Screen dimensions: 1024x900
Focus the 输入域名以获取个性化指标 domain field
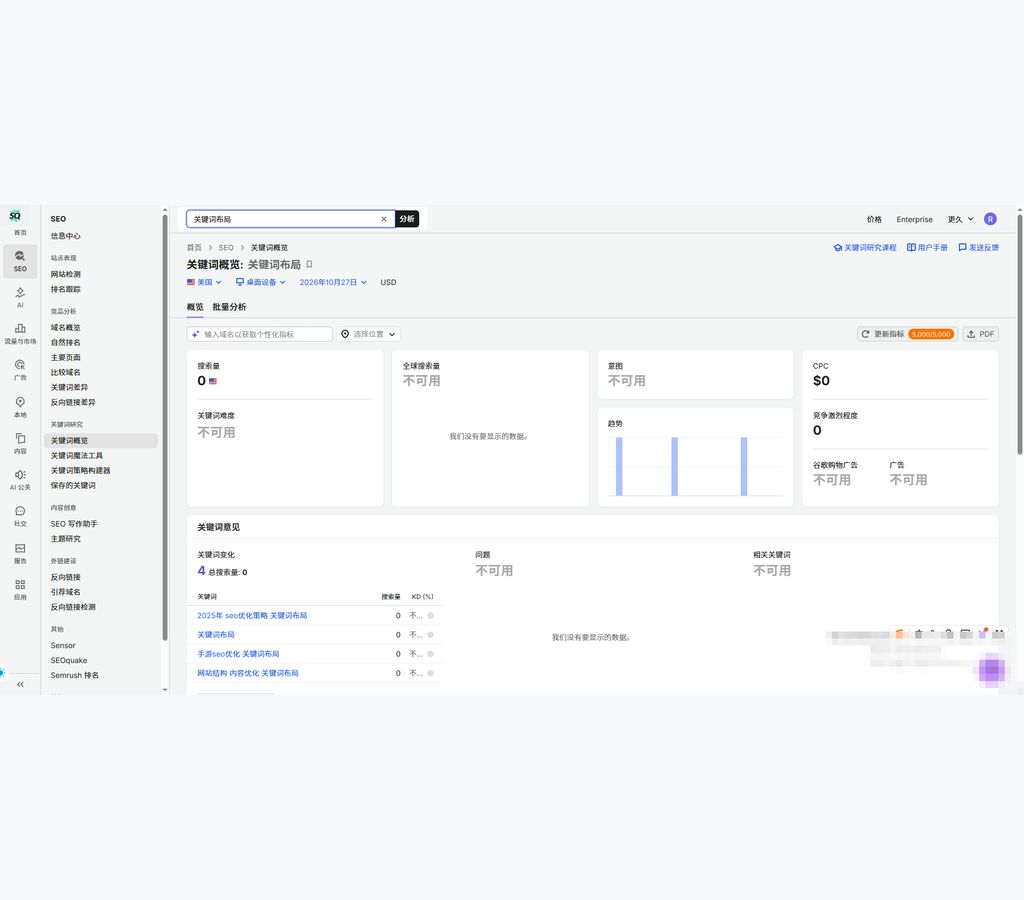pyautogui.click(x=260, y=334)
